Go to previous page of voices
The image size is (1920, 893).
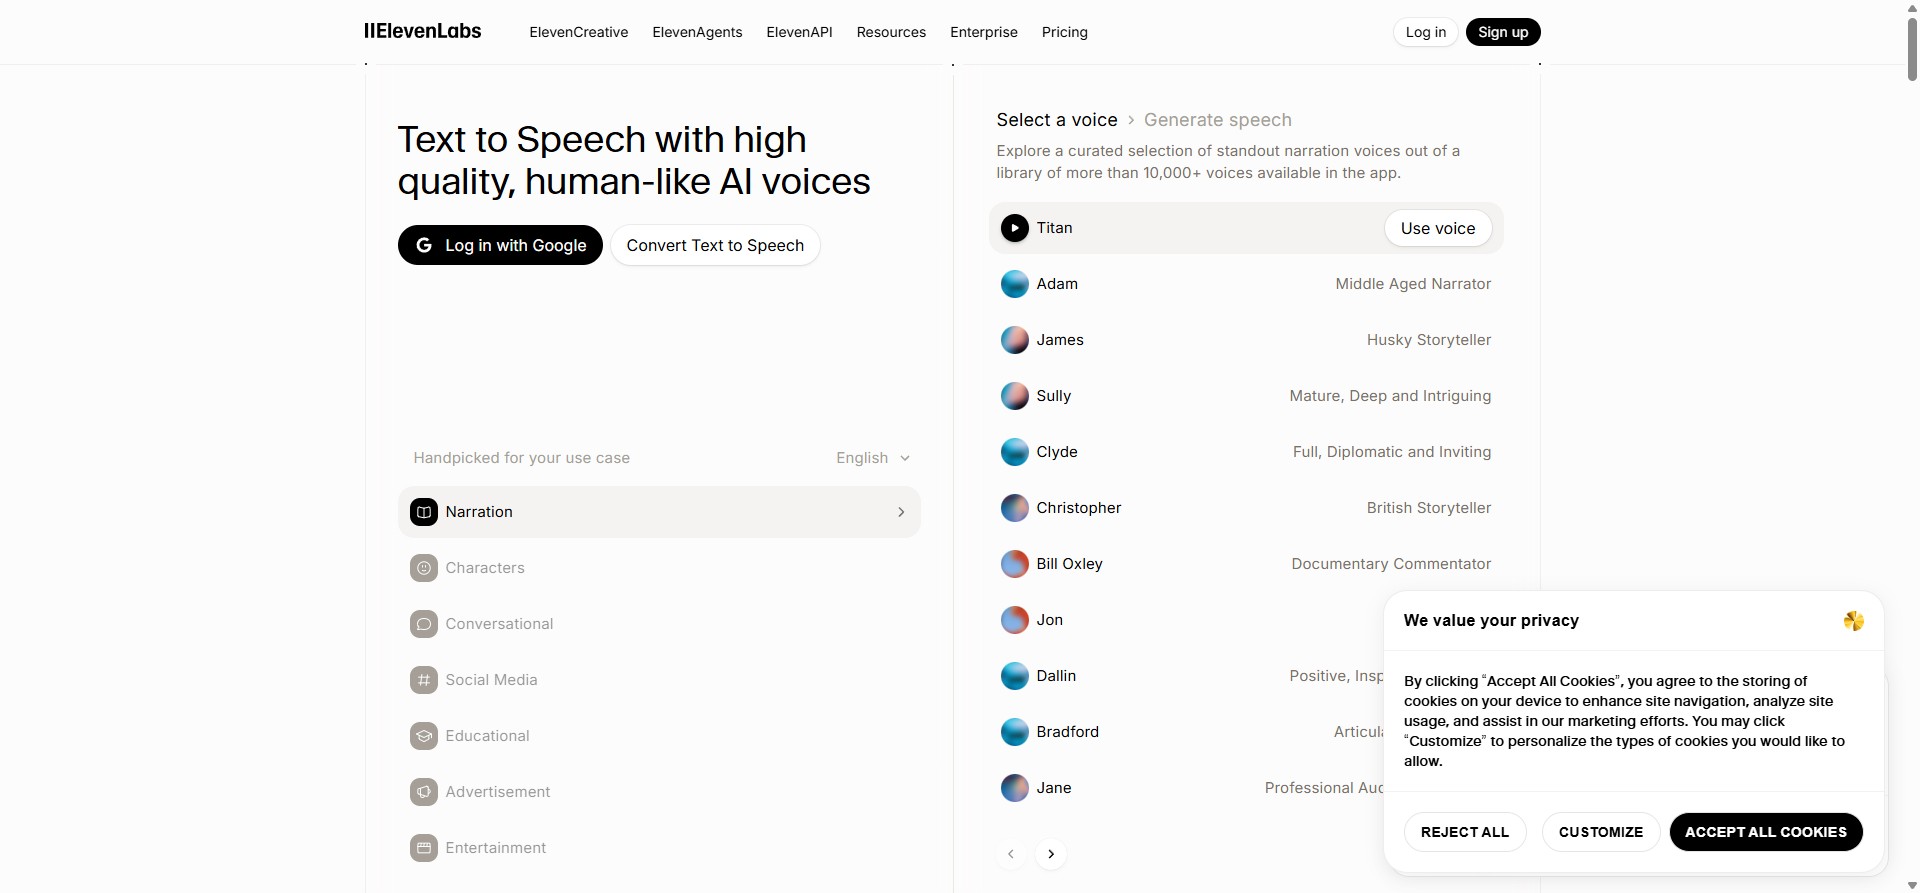coord(1011,854)
